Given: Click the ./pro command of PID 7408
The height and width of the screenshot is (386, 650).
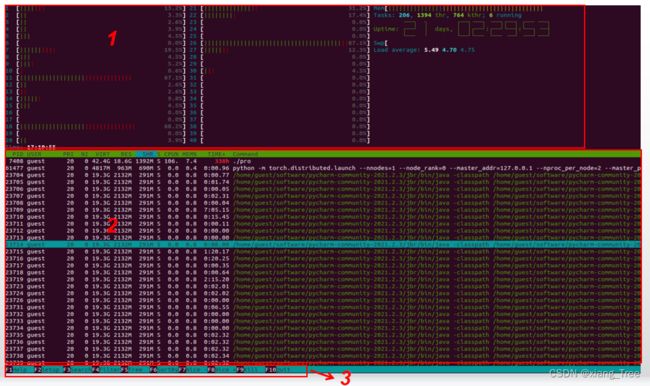Looking at the screenshot, I should pyautogui.click(x=242, y=161).
